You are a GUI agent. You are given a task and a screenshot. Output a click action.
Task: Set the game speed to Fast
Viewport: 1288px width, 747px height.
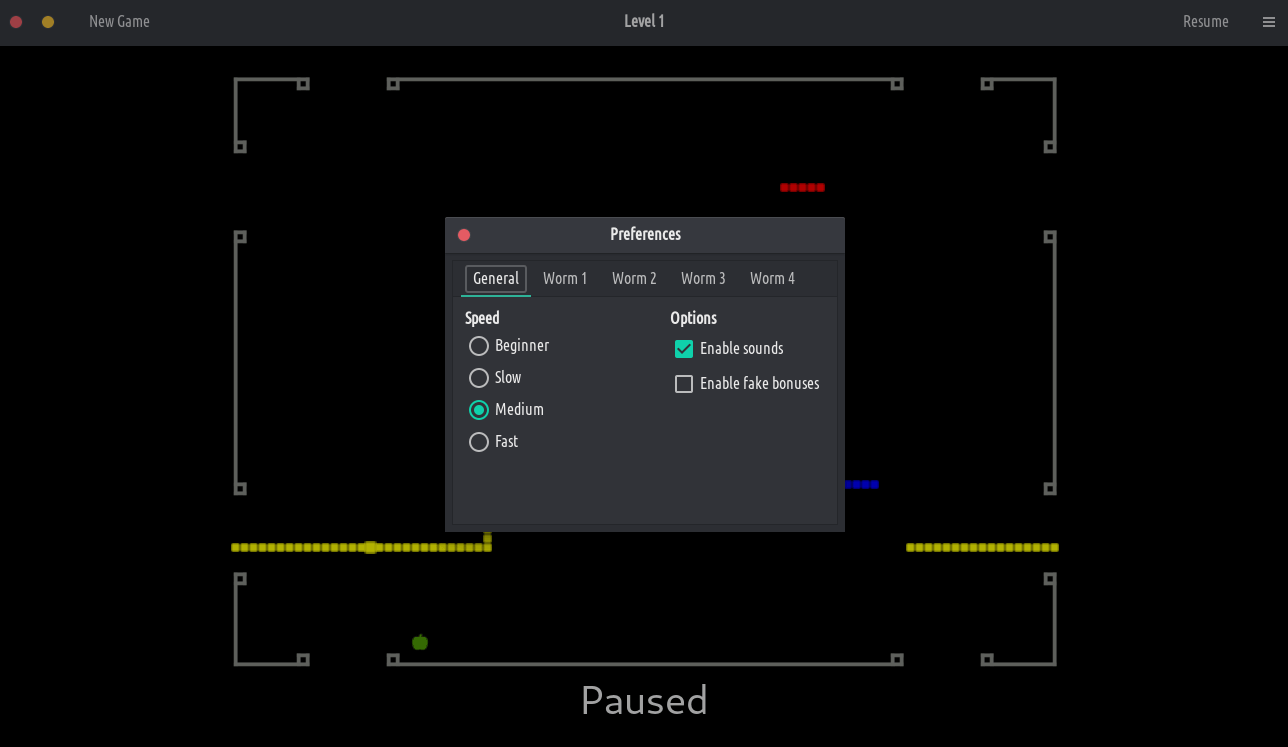(x=479, y=442)
